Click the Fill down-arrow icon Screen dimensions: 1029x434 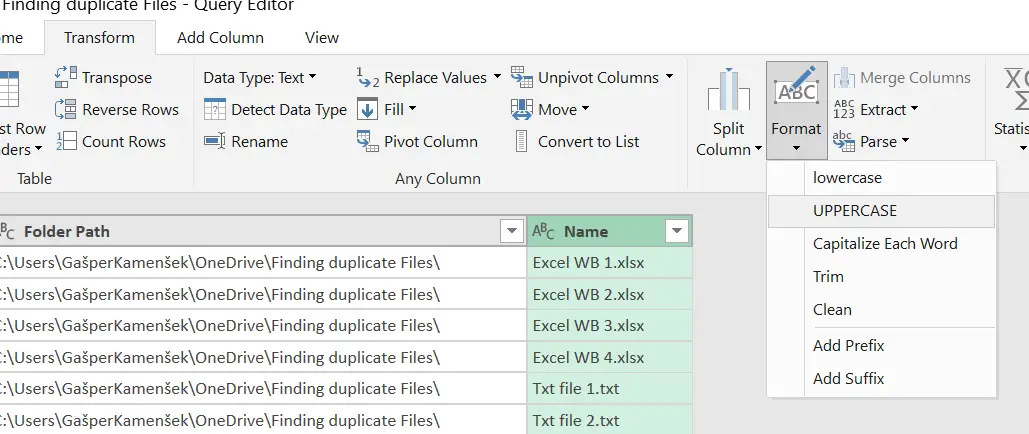click(368, 110)
